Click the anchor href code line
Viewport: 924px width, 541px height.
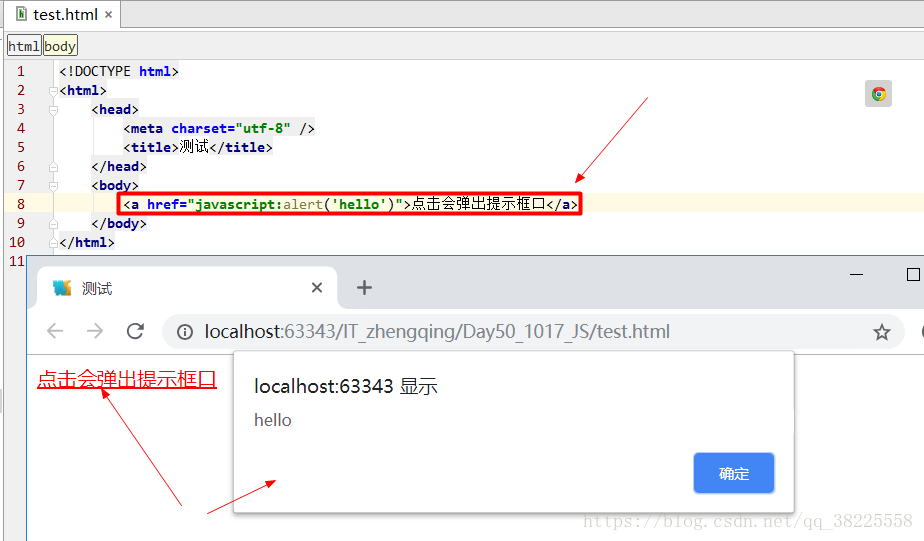(x=349, y=204)
